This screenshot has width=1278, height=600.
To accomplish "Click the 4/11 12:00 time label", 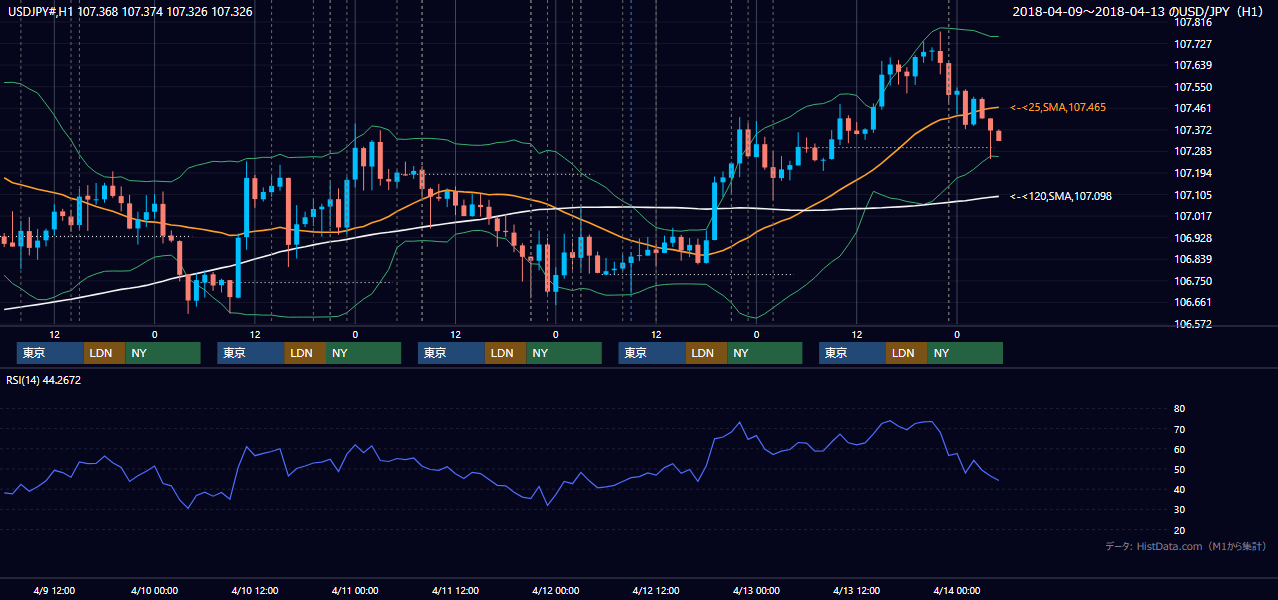I will (456, 590).
